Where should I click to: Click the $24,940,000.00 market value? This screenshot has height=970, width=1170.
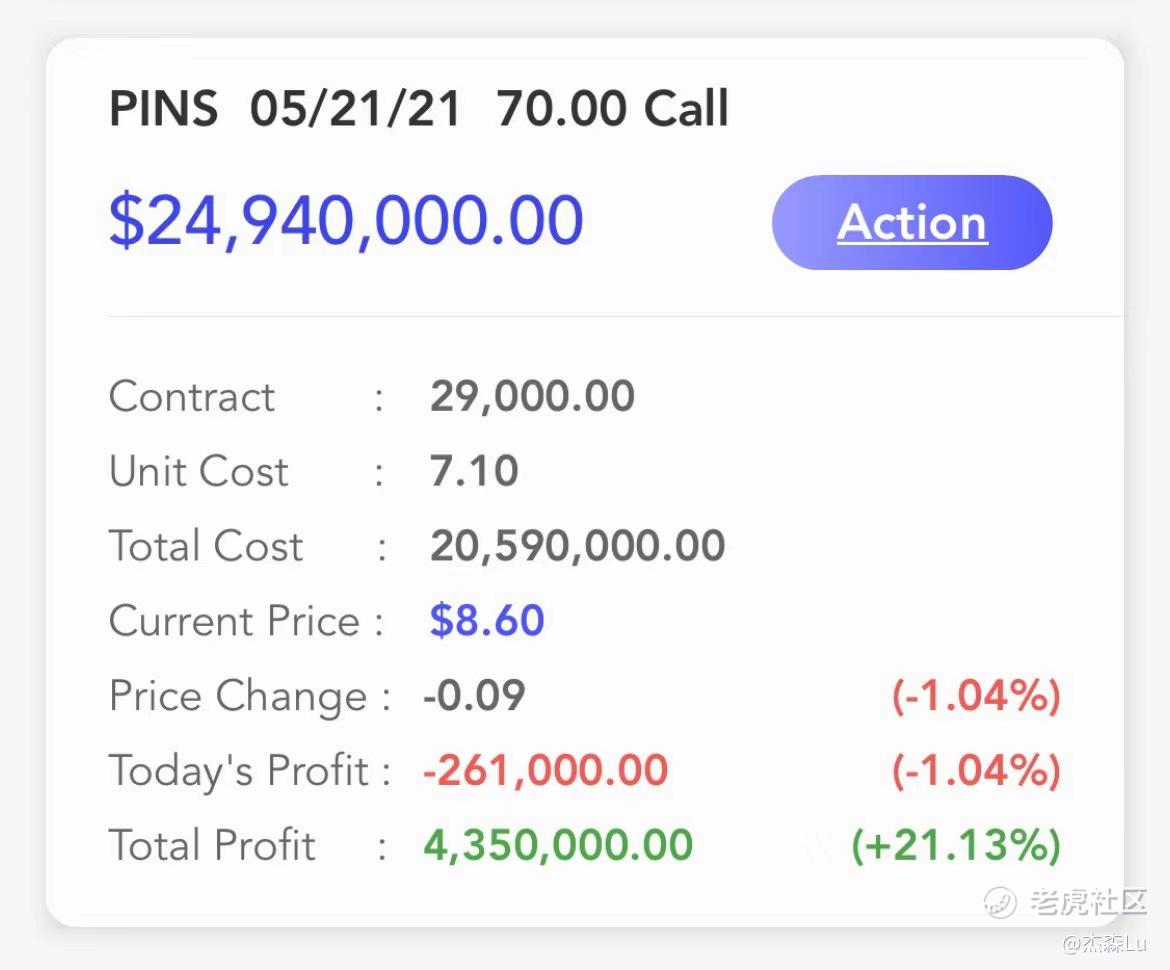(x=346, y=221)
